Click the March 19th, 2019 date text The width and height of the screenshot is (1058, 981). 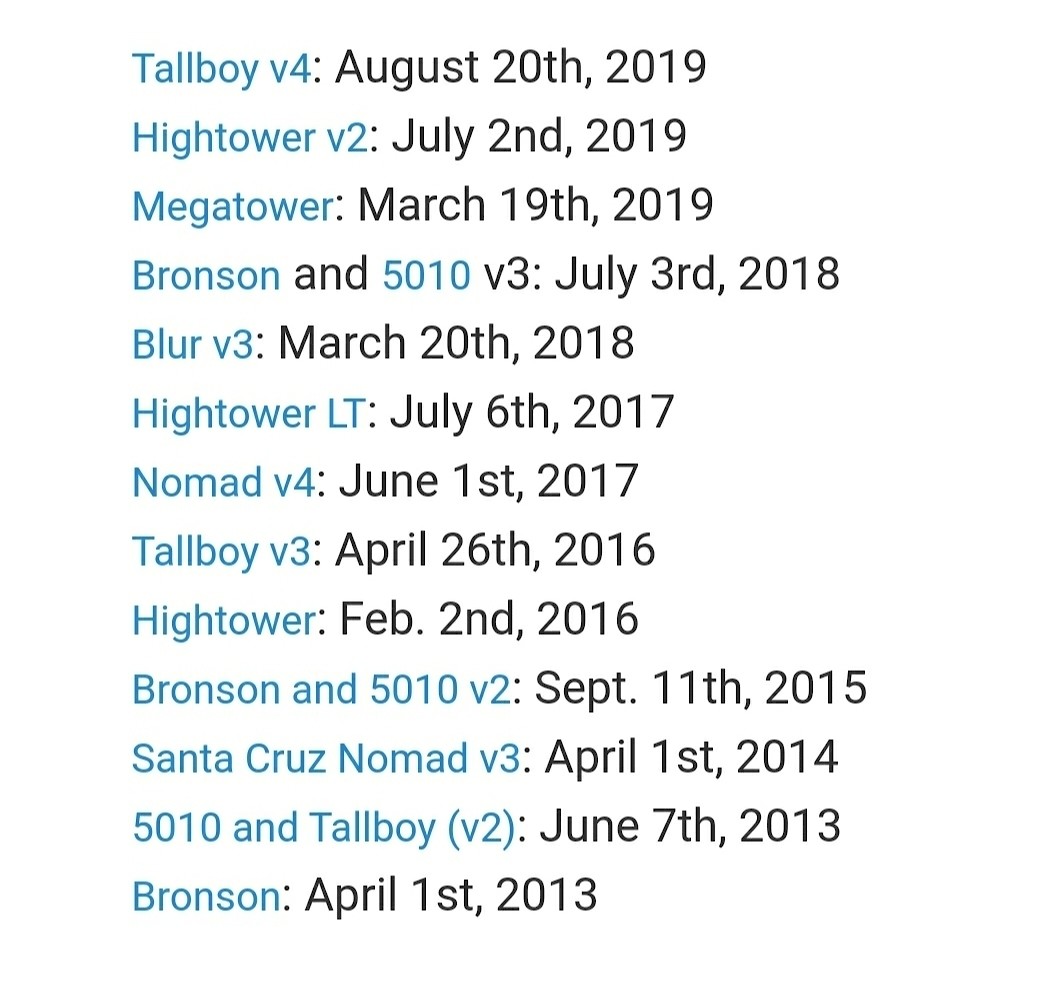[535, 207]
